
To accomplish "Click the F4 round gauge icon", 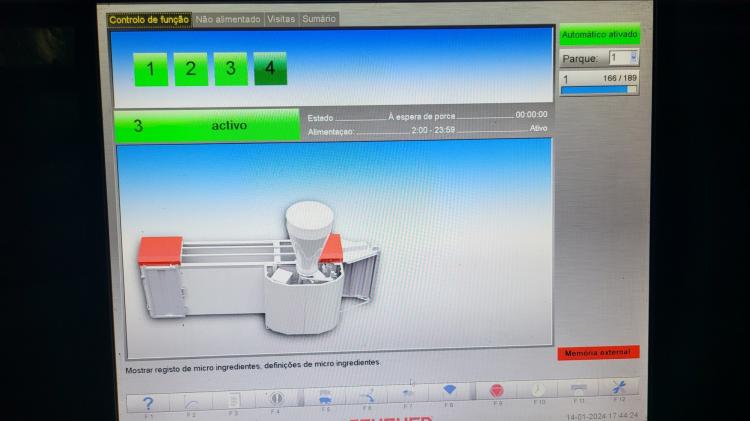I will pos(275,398).
